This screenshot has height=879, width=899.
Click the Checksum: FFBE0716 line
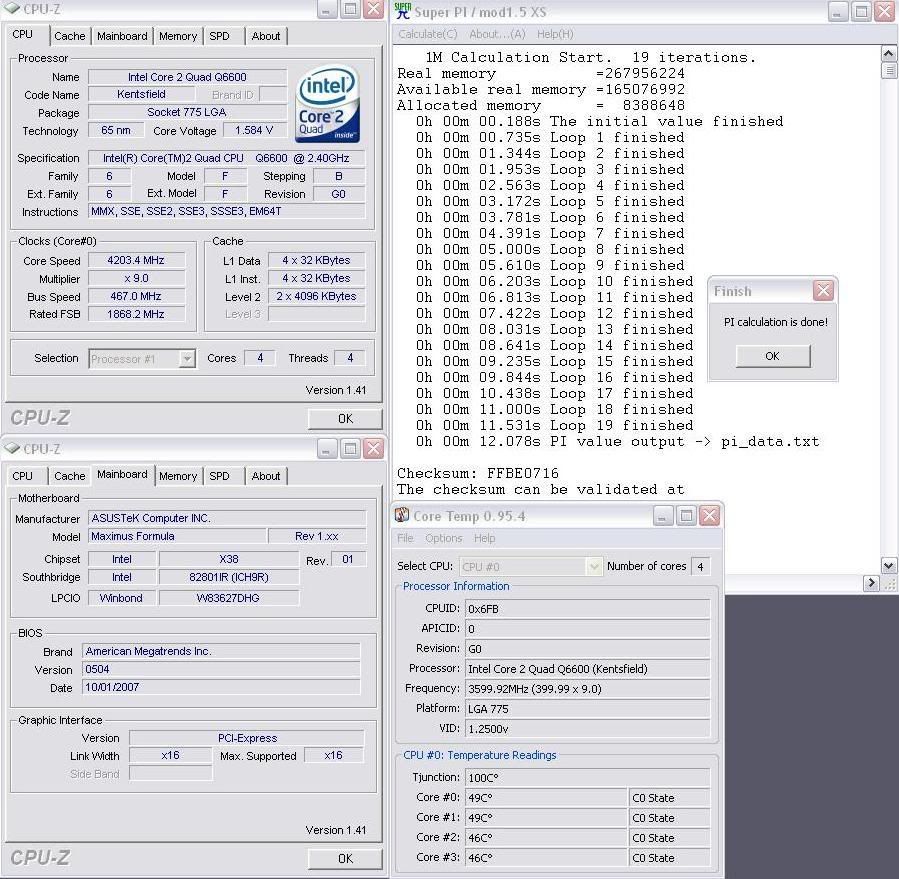tap(478, 473)
